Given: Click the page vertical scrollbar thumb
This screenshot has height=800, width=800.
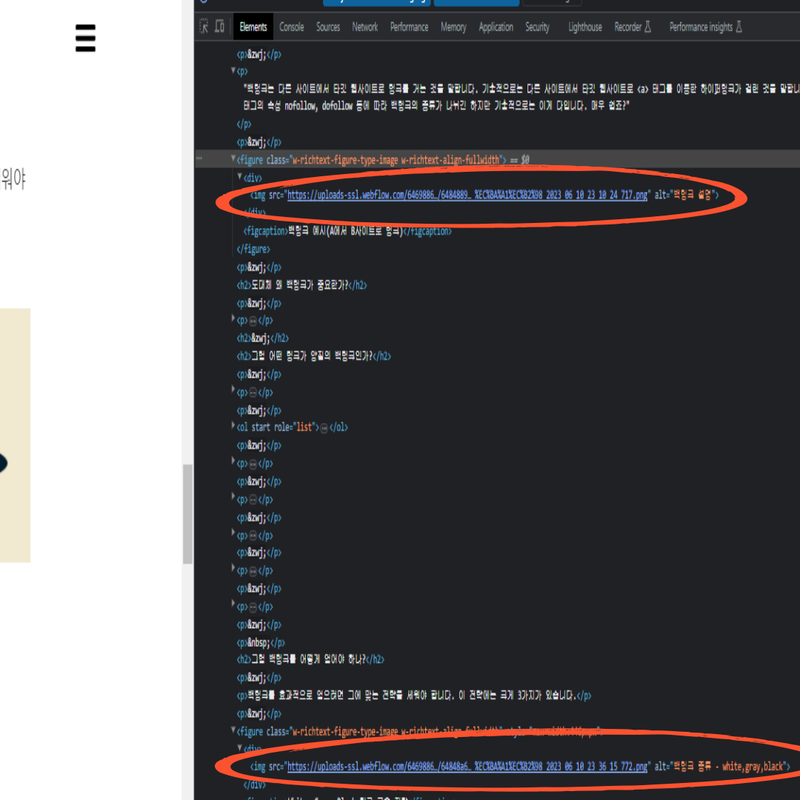Looking at the screenshot, I should [188, 514].
